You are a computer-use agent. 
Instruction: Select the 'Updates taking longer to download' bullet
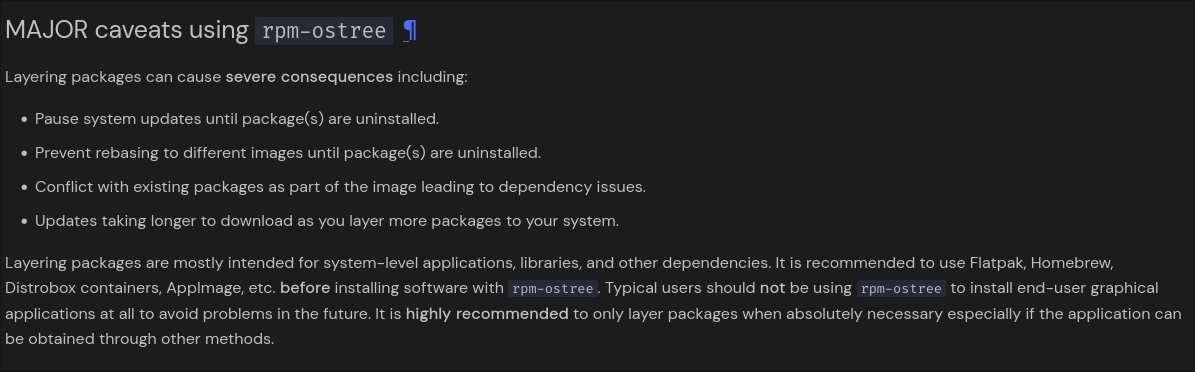327,221
